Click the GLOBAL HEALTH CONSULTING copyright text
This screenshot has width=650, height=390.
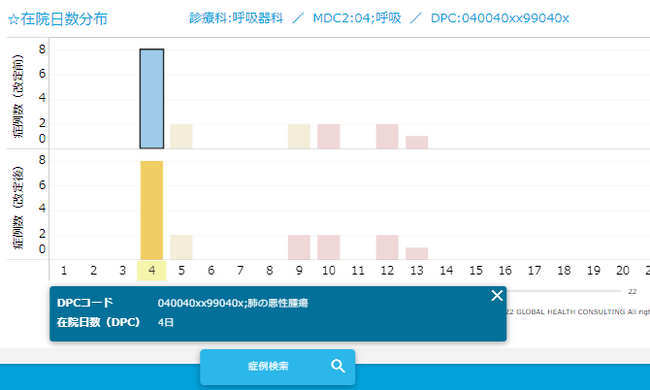[x=578, y=312]
